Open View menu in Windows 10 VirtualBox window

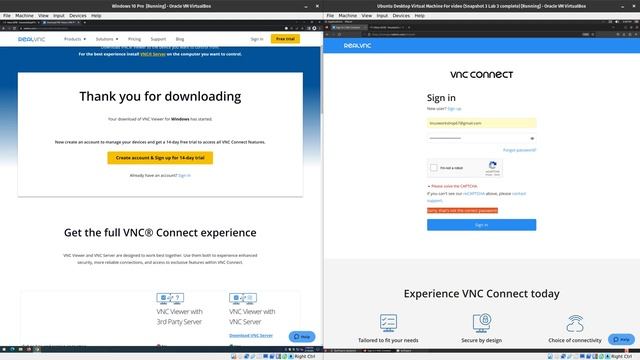pos(43,16)
